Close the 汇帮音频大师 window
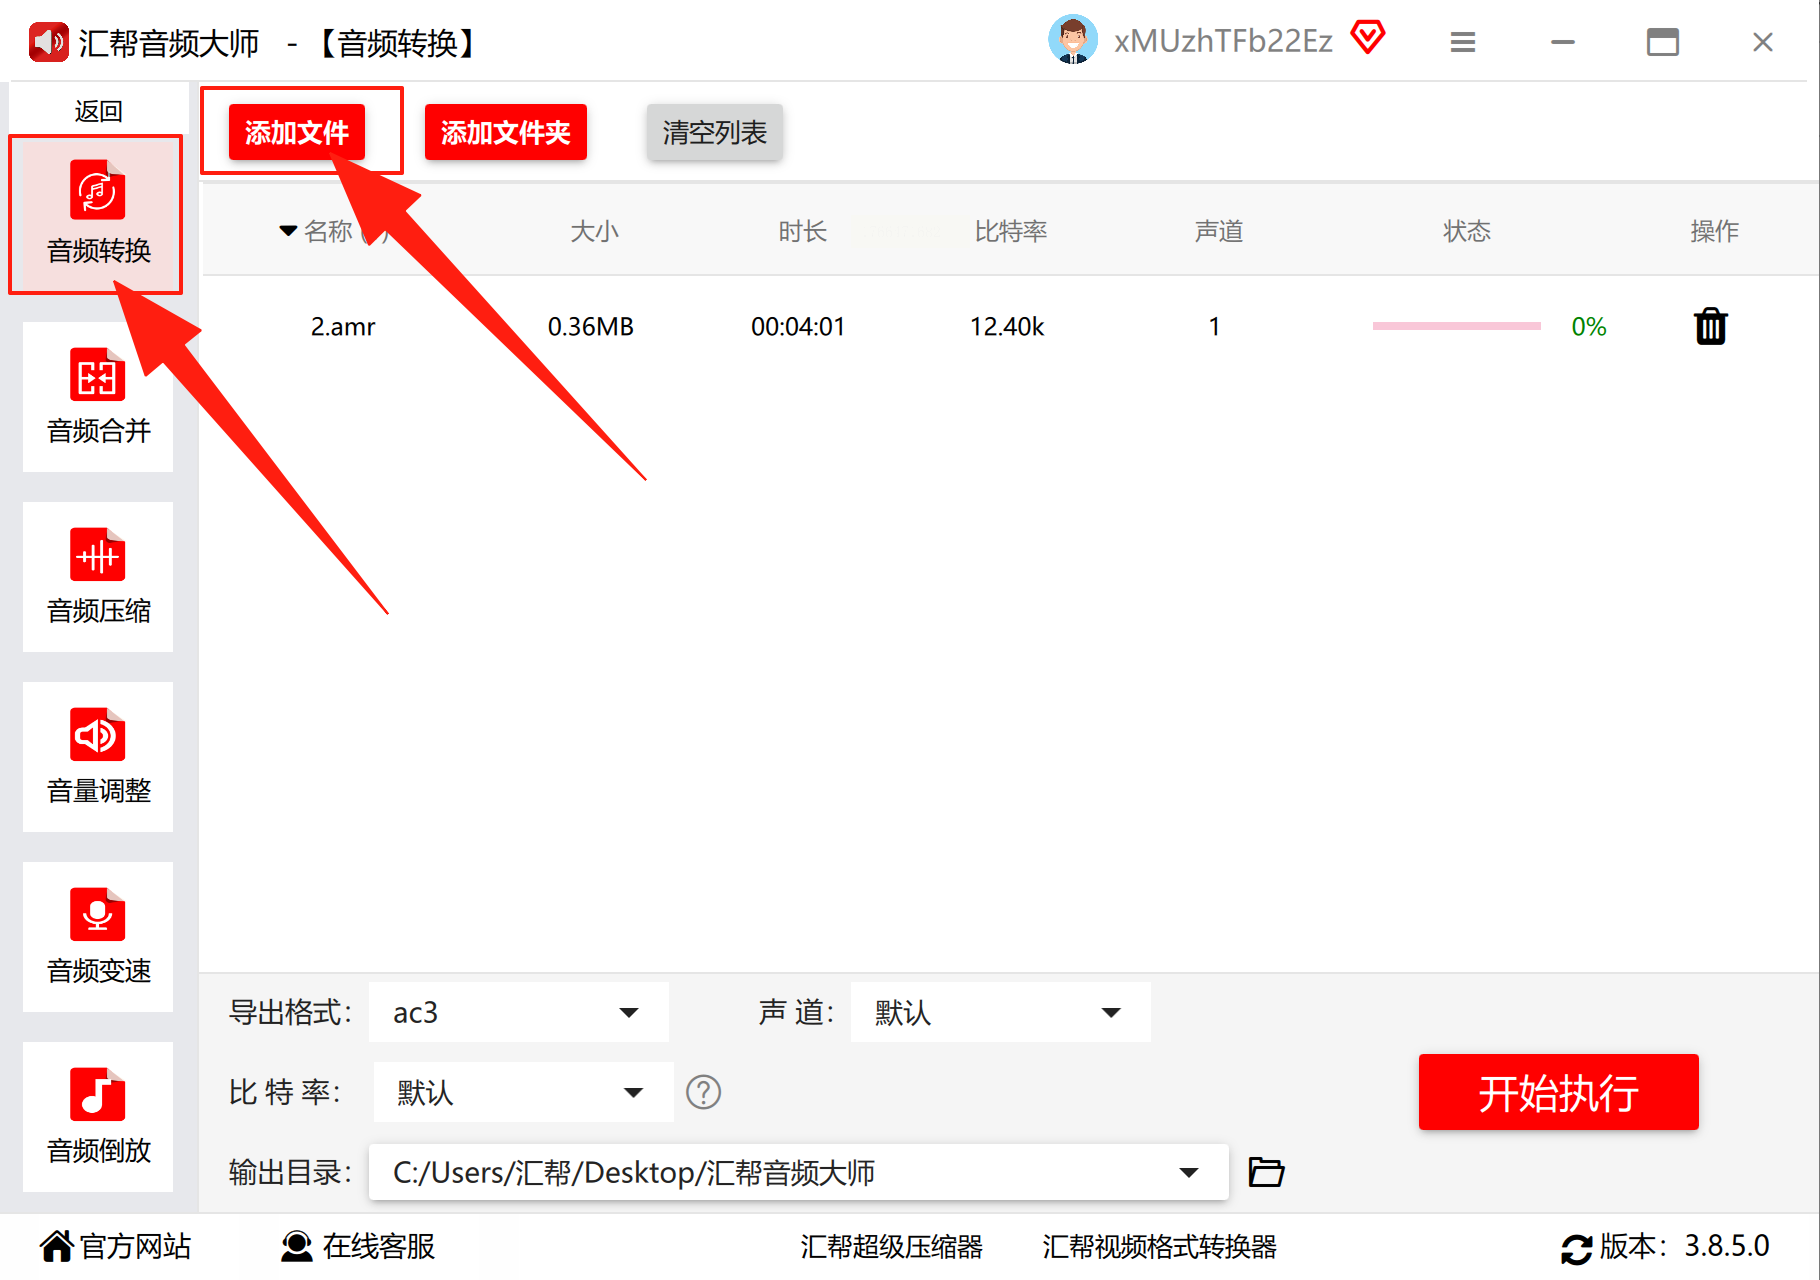1820x1280 pixels. click(1763, 42)
